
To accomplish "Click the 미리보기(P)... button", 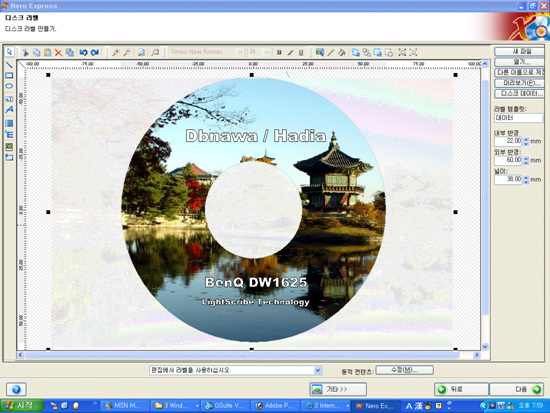I will point(520,83).
